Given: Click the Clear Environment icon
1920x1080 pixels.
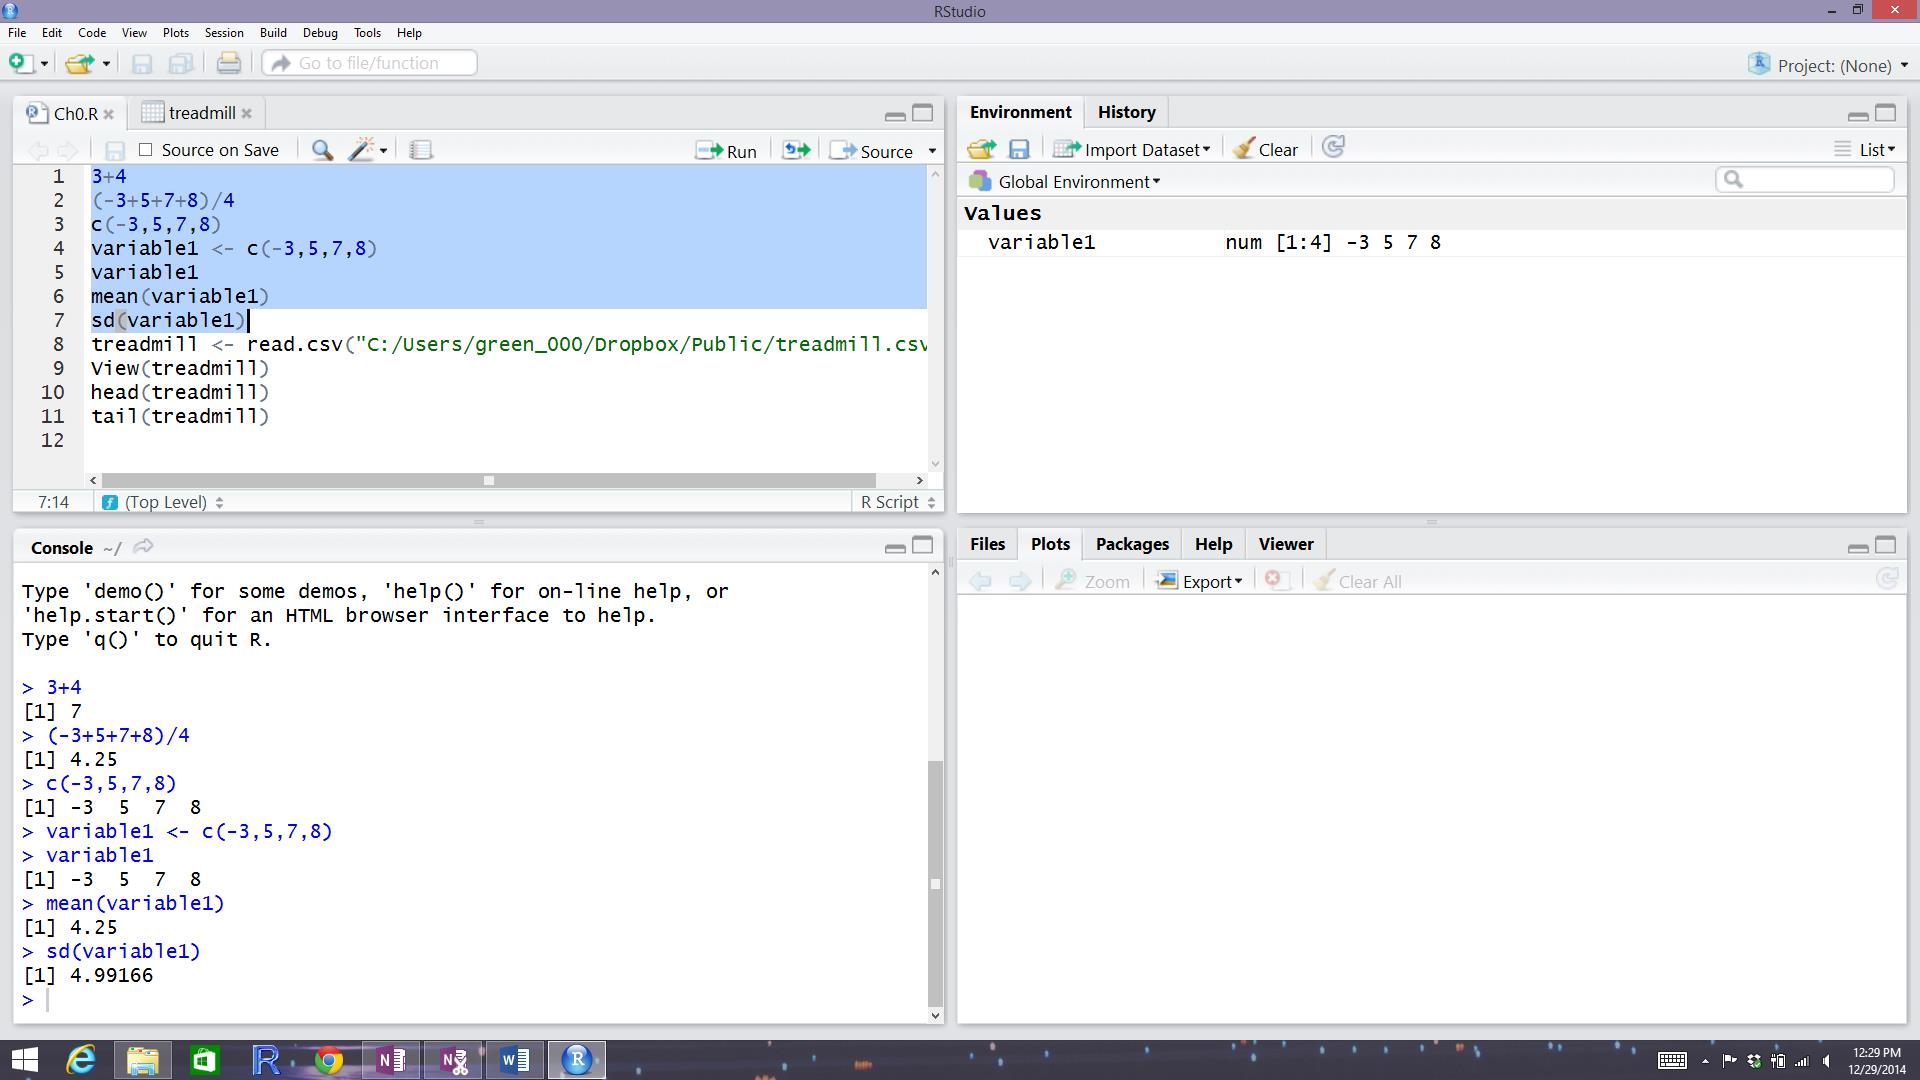Looking at the screenshot, I should point(1263,148).
